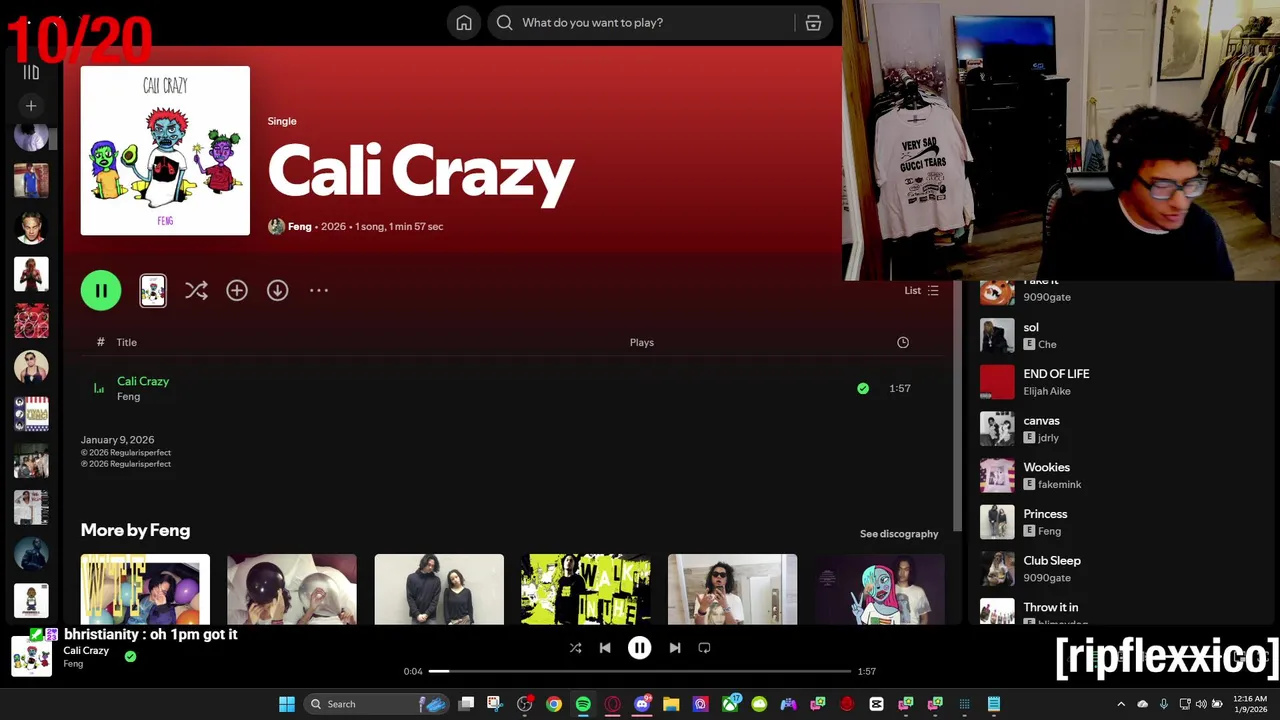
Task: Open See discography link
Action: pos(899,533)
